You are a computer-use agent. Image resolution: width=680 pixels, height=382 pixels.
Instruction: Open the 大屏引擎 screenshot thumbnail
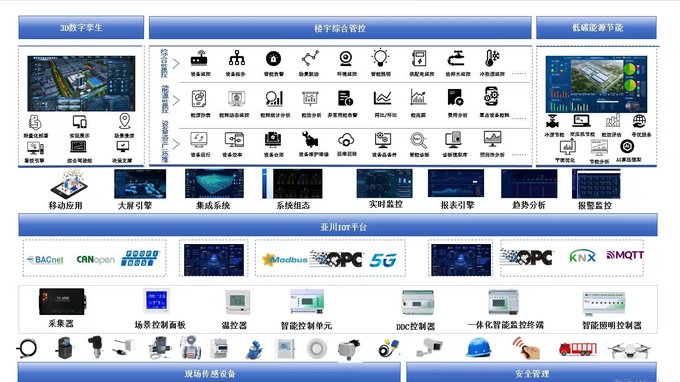pos(140,184)
